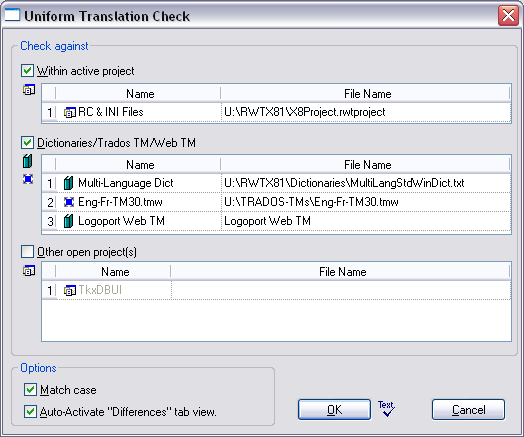Viewport: 524px width, 437px height.
Task: Confirm with the OK button
Action: (x=335, y=410)
